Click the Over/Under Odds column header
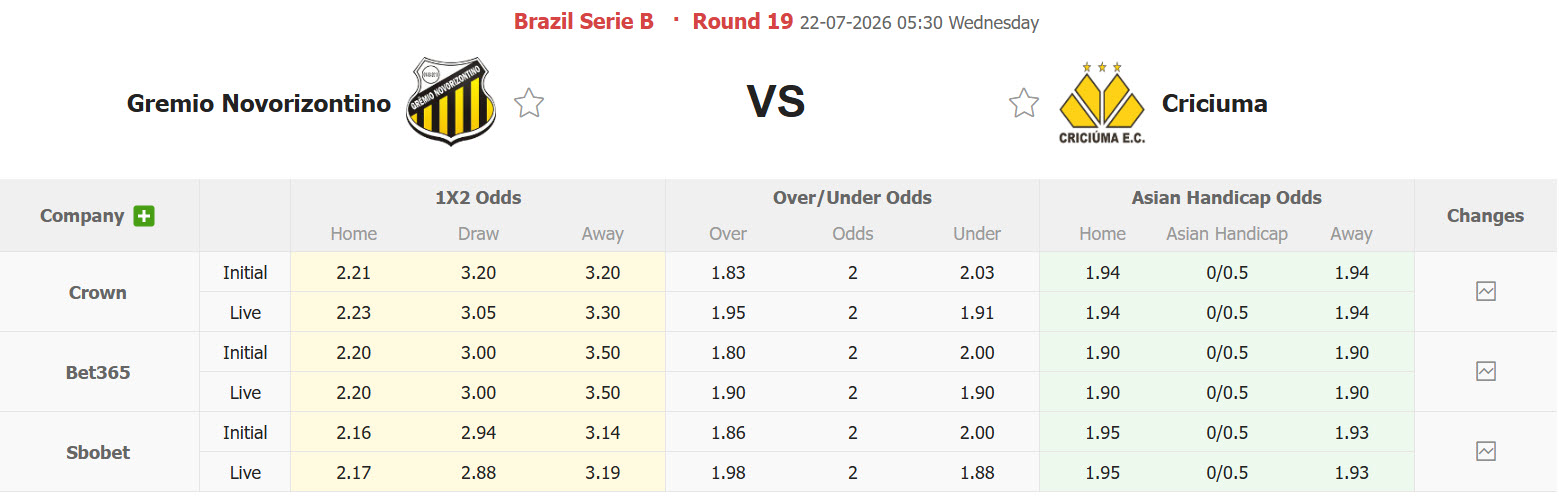Image resolution: width=1559 pixels, height=499 pixels. pyautogui.click(x=852, y=198)
